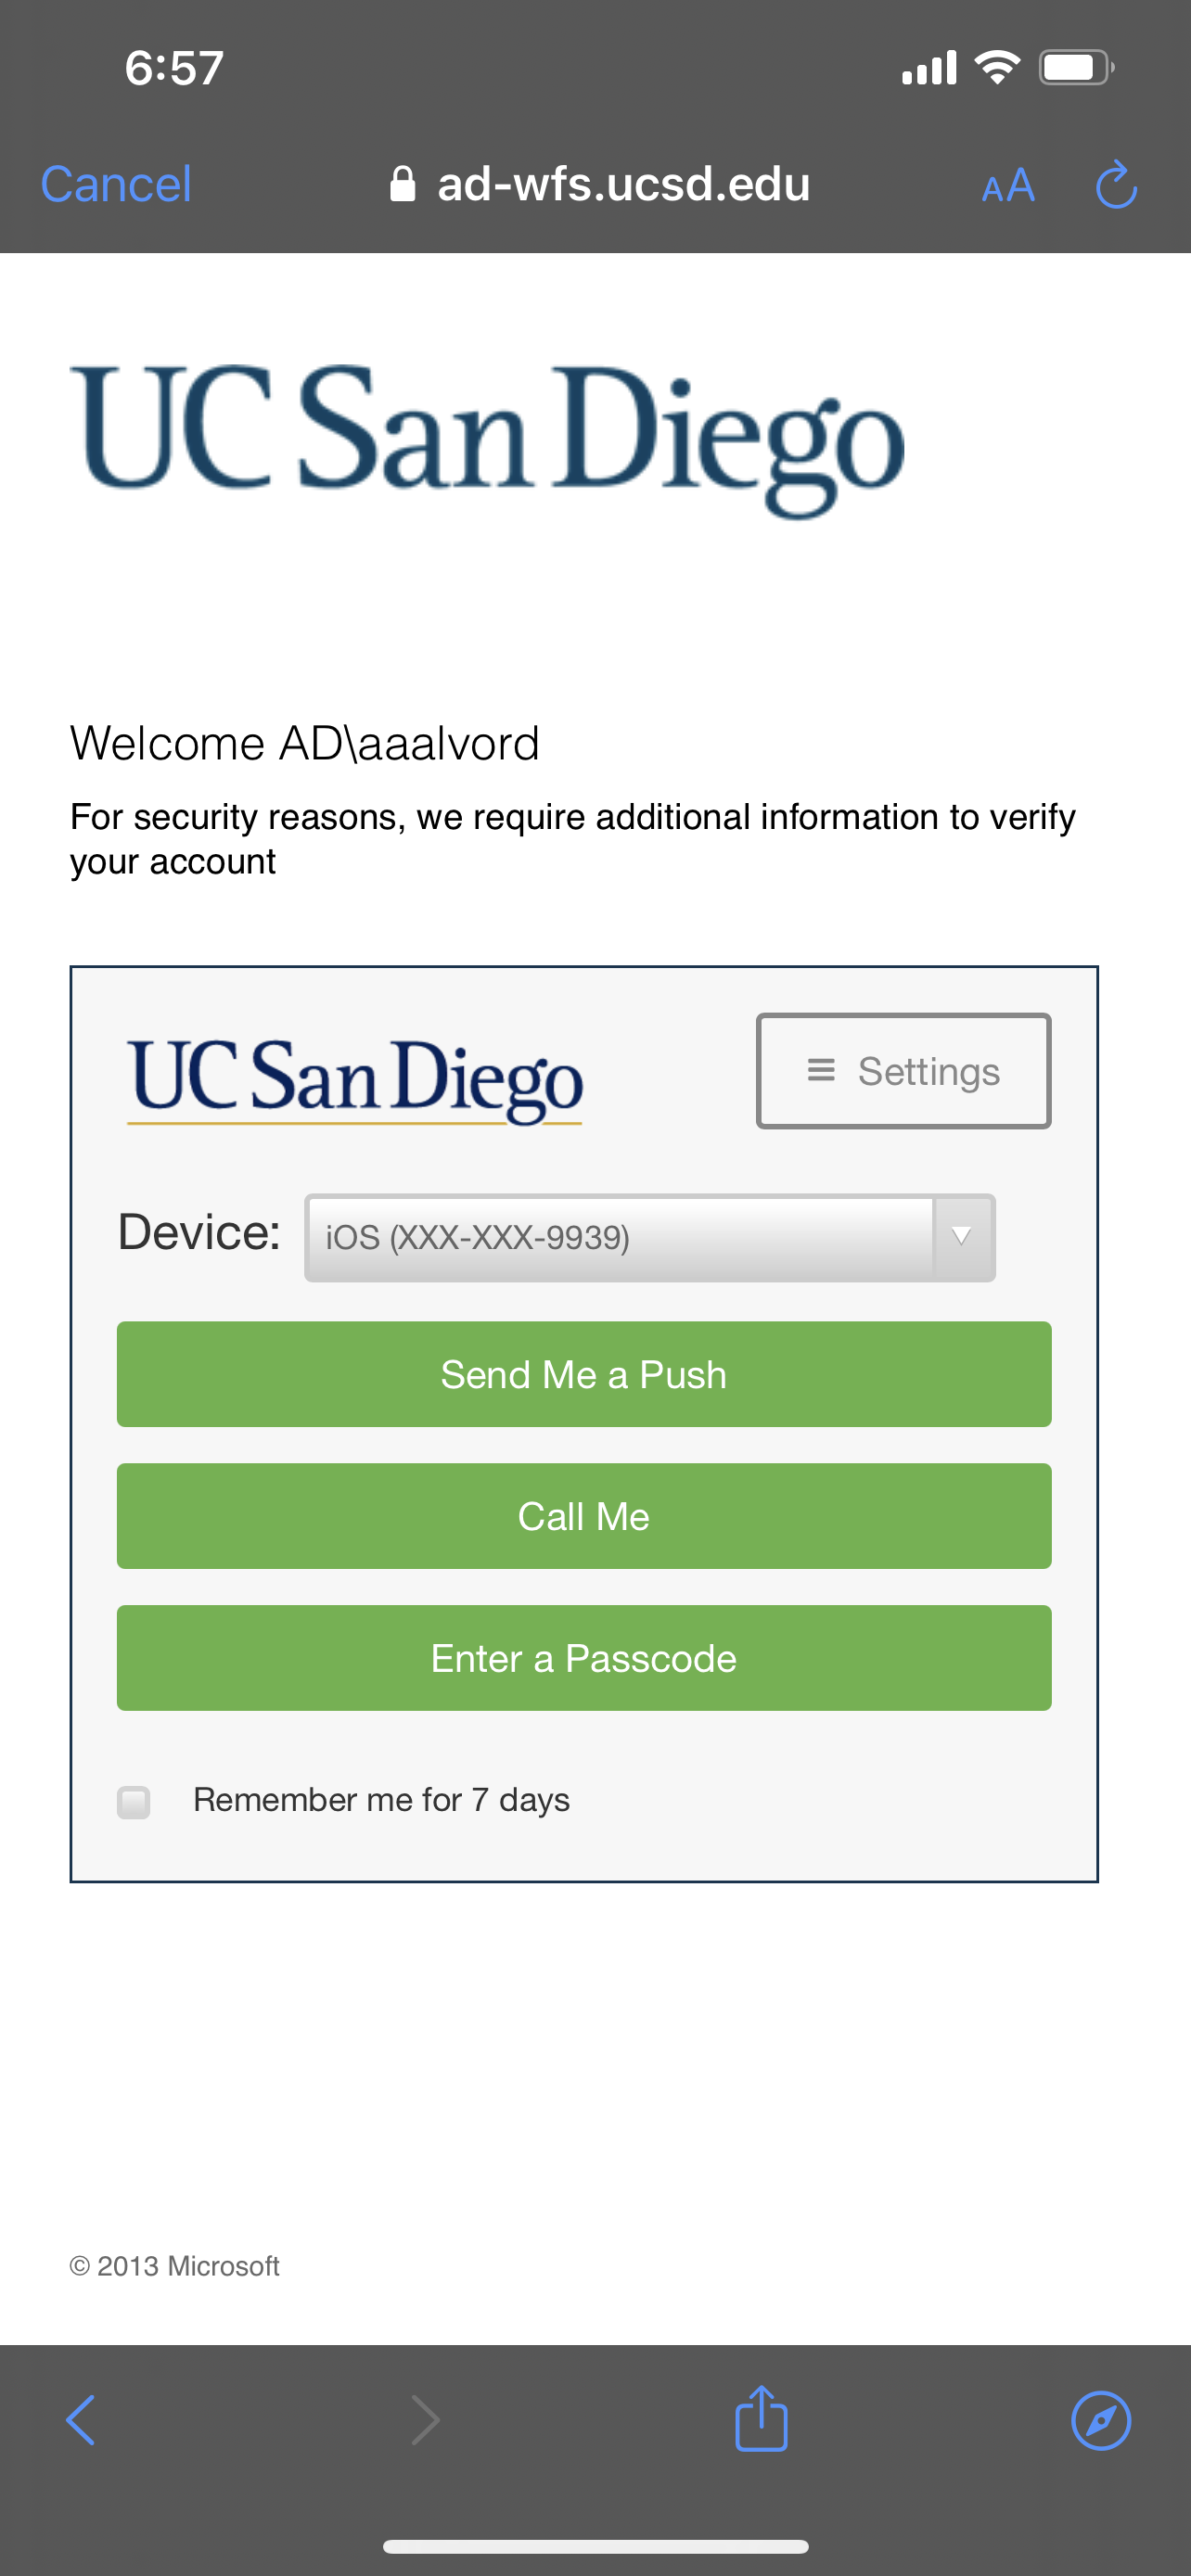Tap the ad-wfs.ucsd.edu address text
The height and width of the screenshot is (2576, 1191).
624,184
